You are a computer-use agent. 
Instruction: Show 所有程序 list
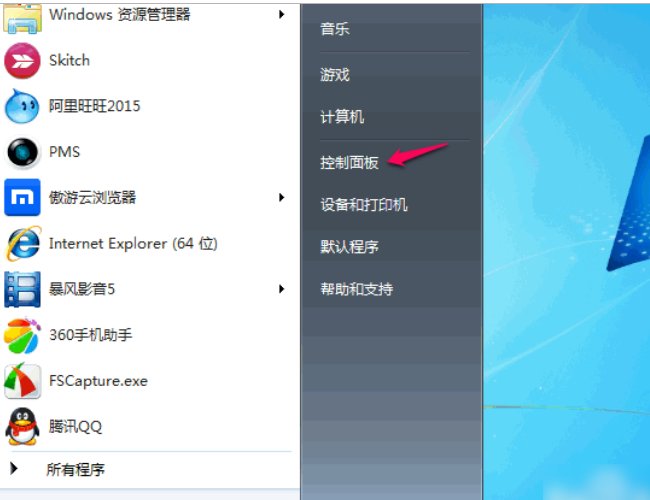coord(75,469)
